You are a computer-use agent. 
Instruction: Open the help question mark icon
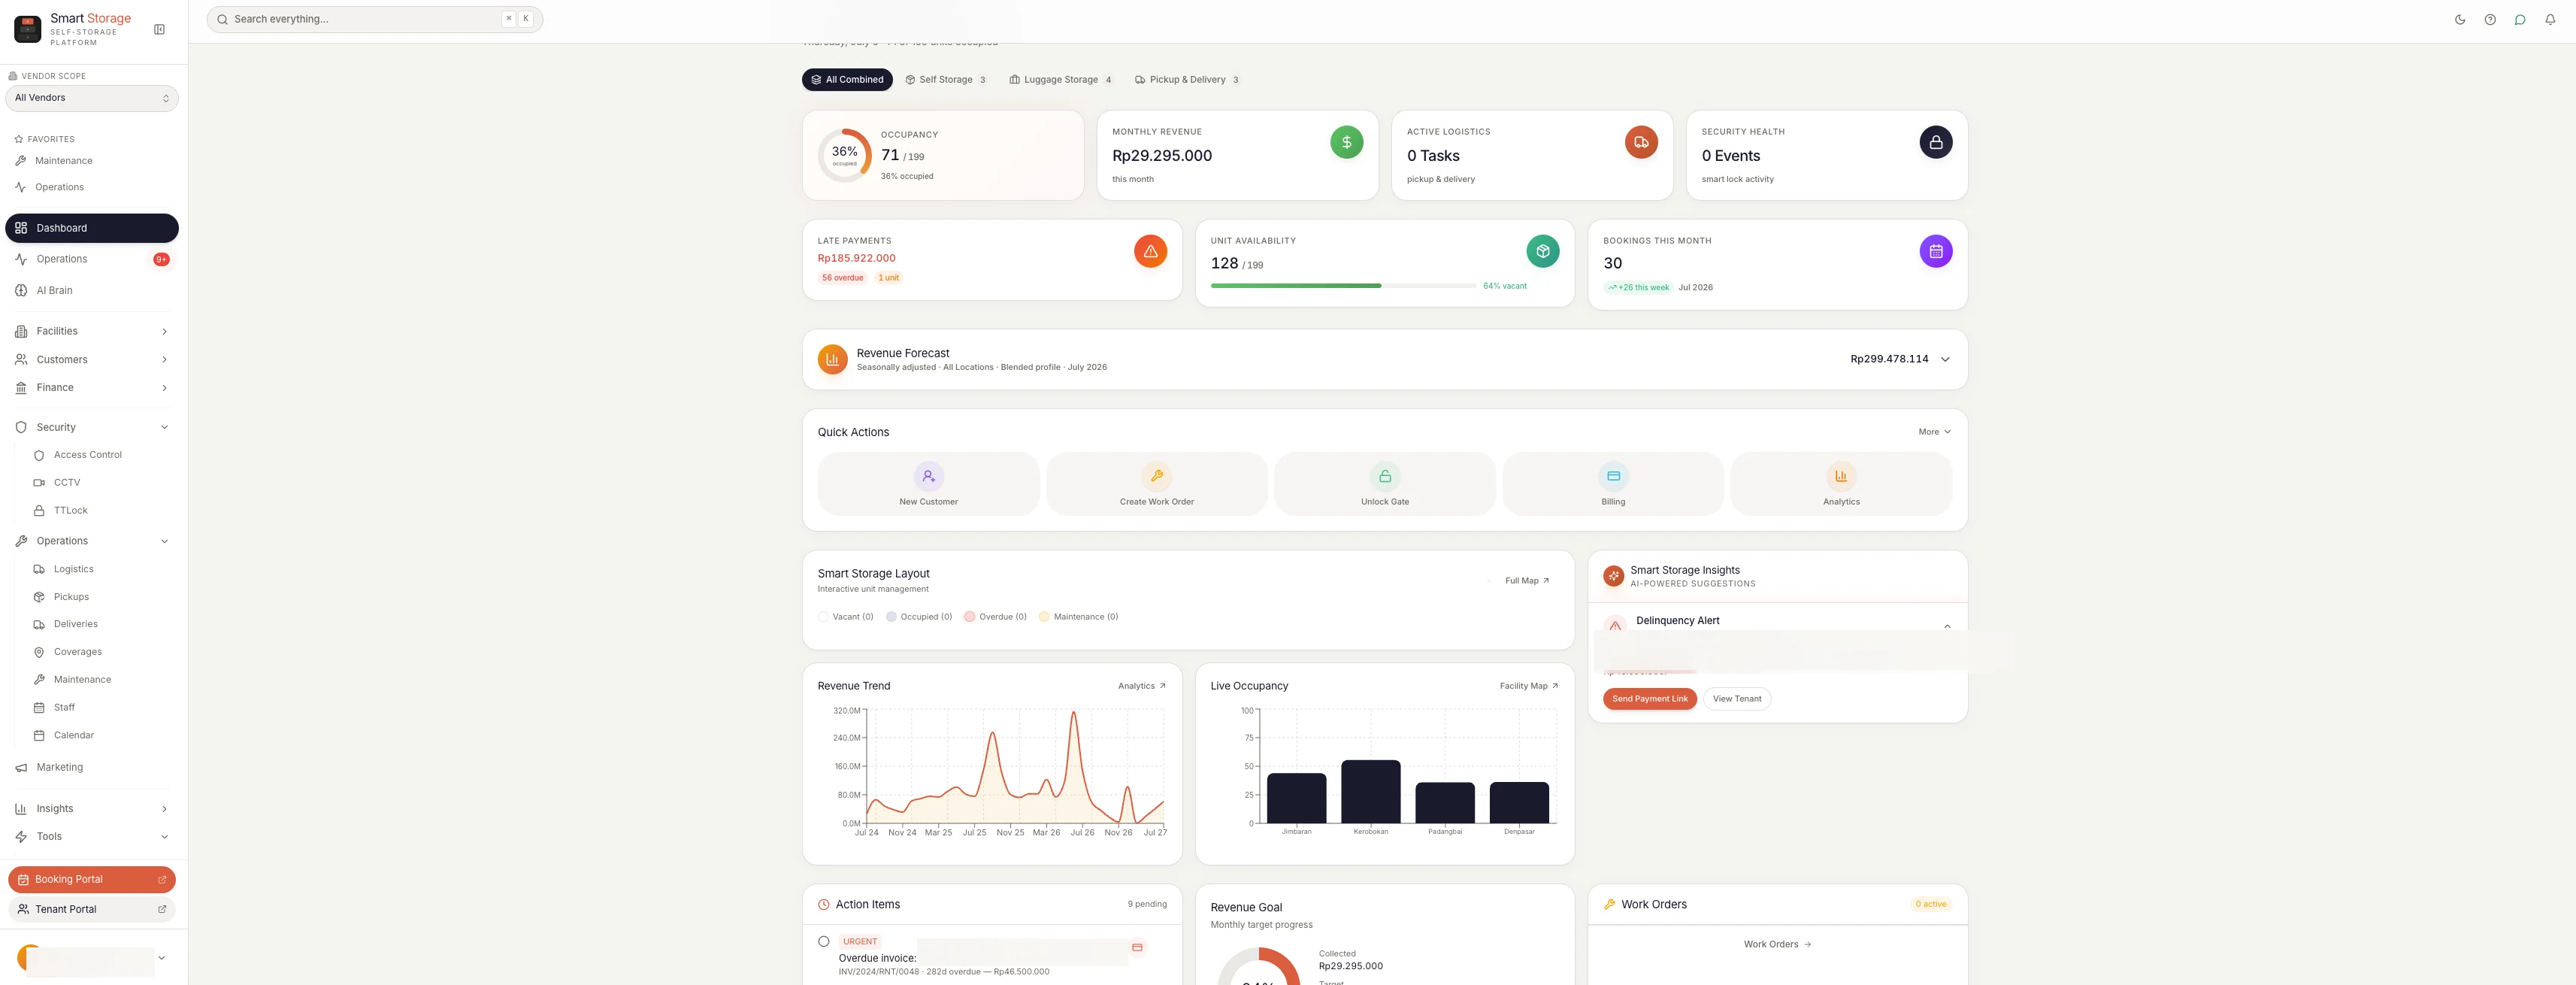coord(2490,20)
